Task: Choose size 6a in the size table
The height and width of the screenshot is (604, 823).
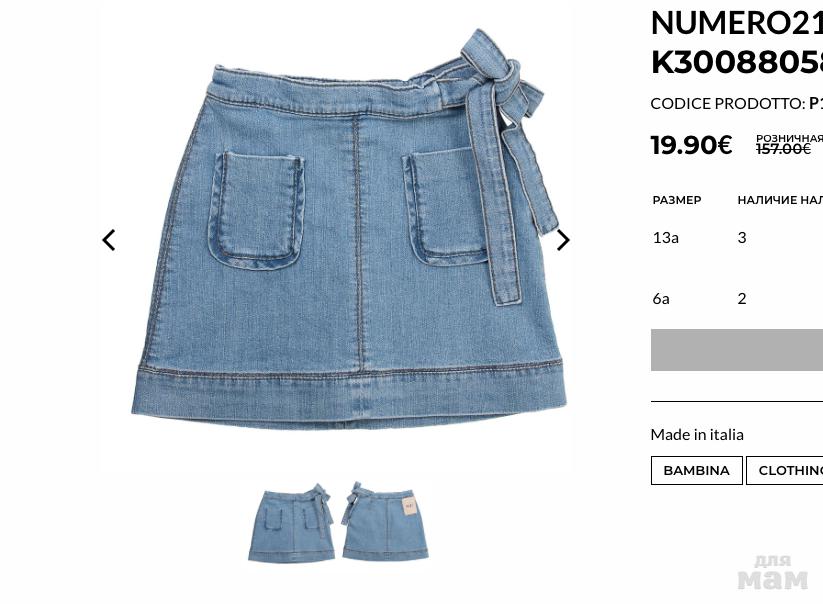Action: 661,299
